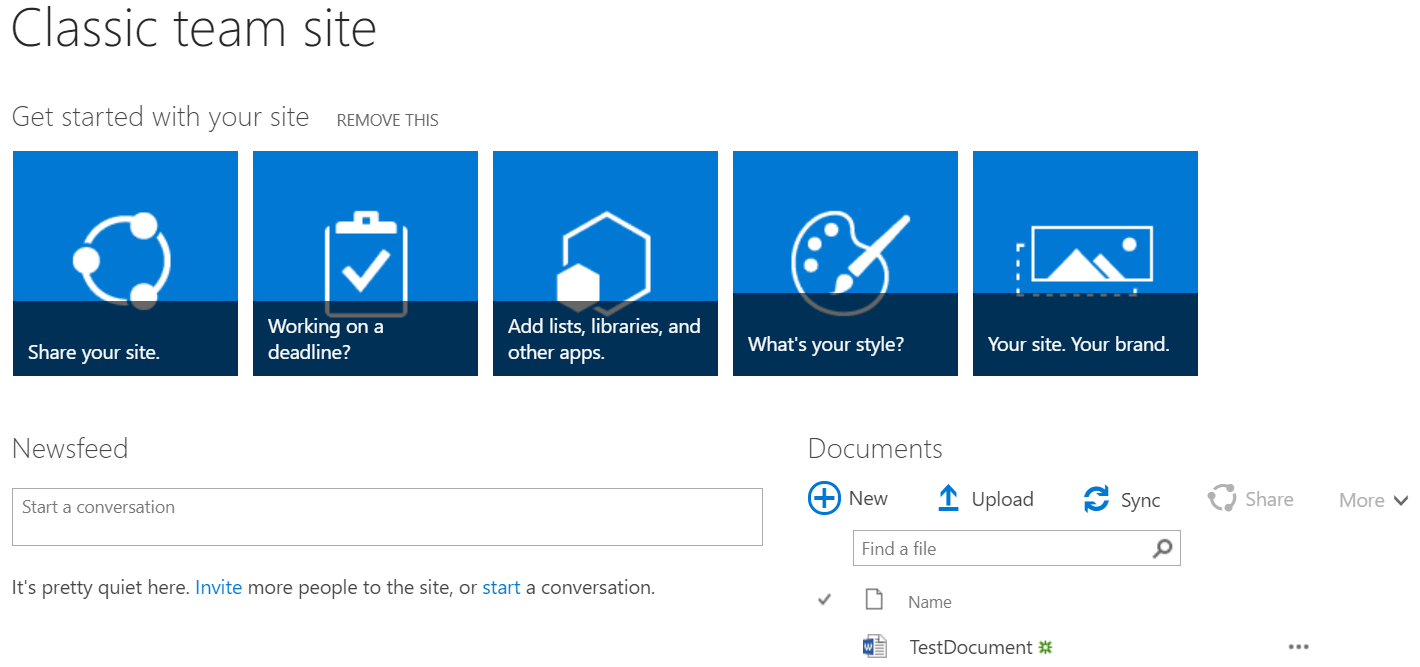The width and height of the screenshot is (1420, 667).
Task: Open the New document icon under Documents
Action: point(823,498)
